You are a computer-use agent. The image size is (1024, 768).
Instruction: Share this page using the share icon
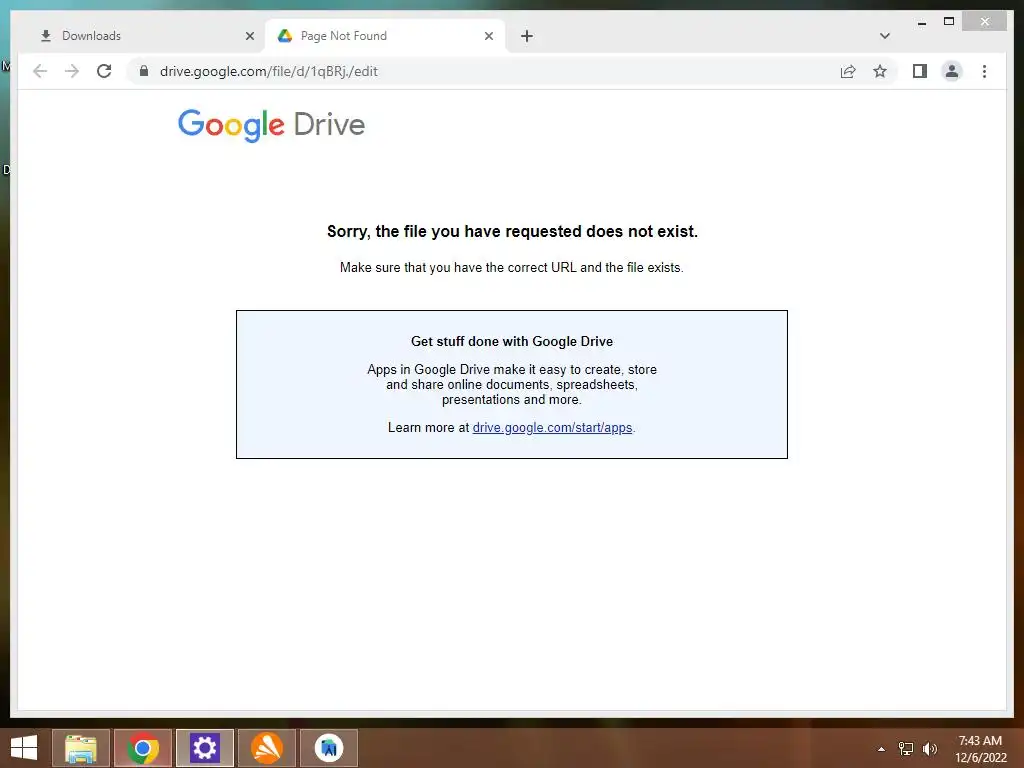click(848, 71)
